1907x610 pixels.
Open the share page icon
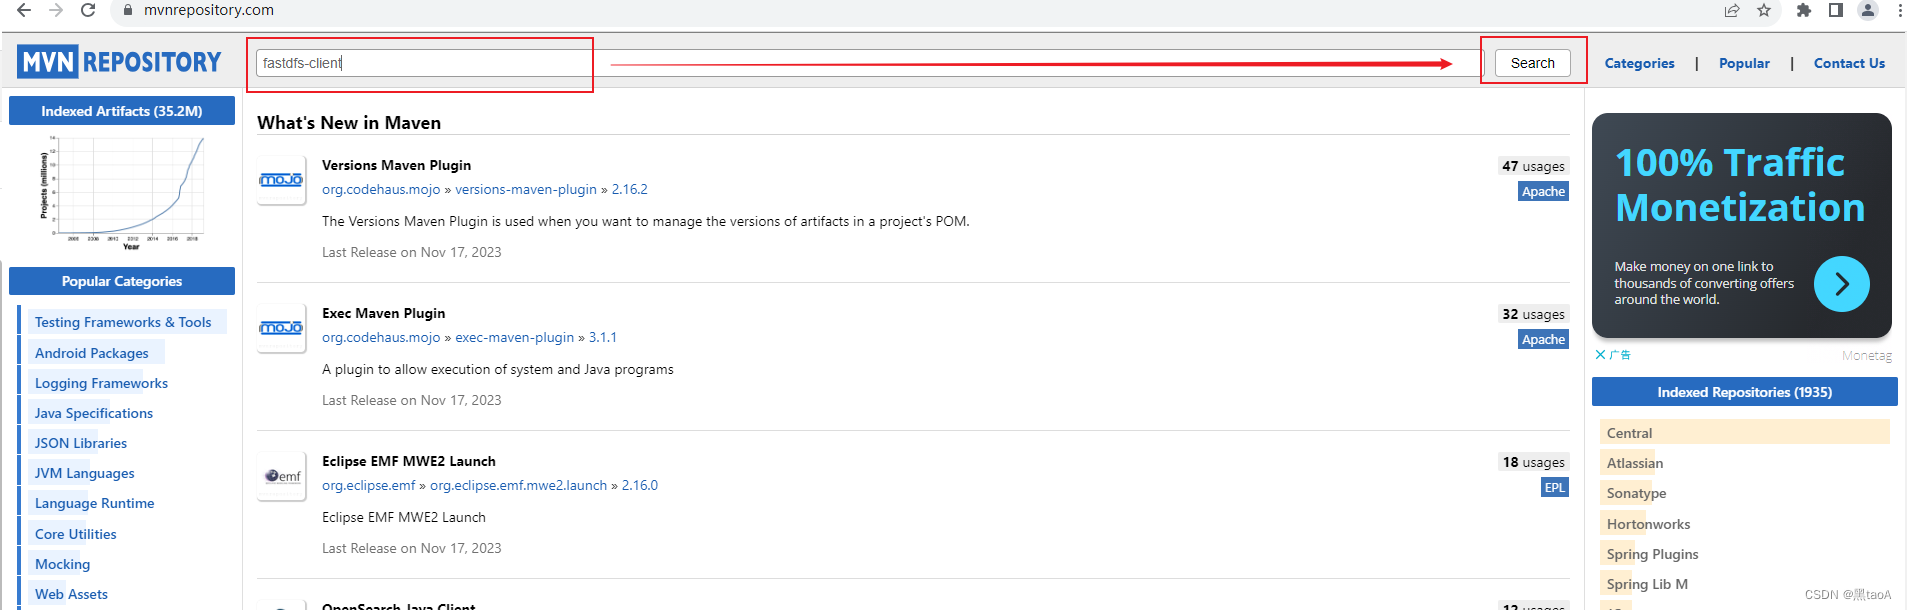pyautogui.click(x=1732, y=10)
